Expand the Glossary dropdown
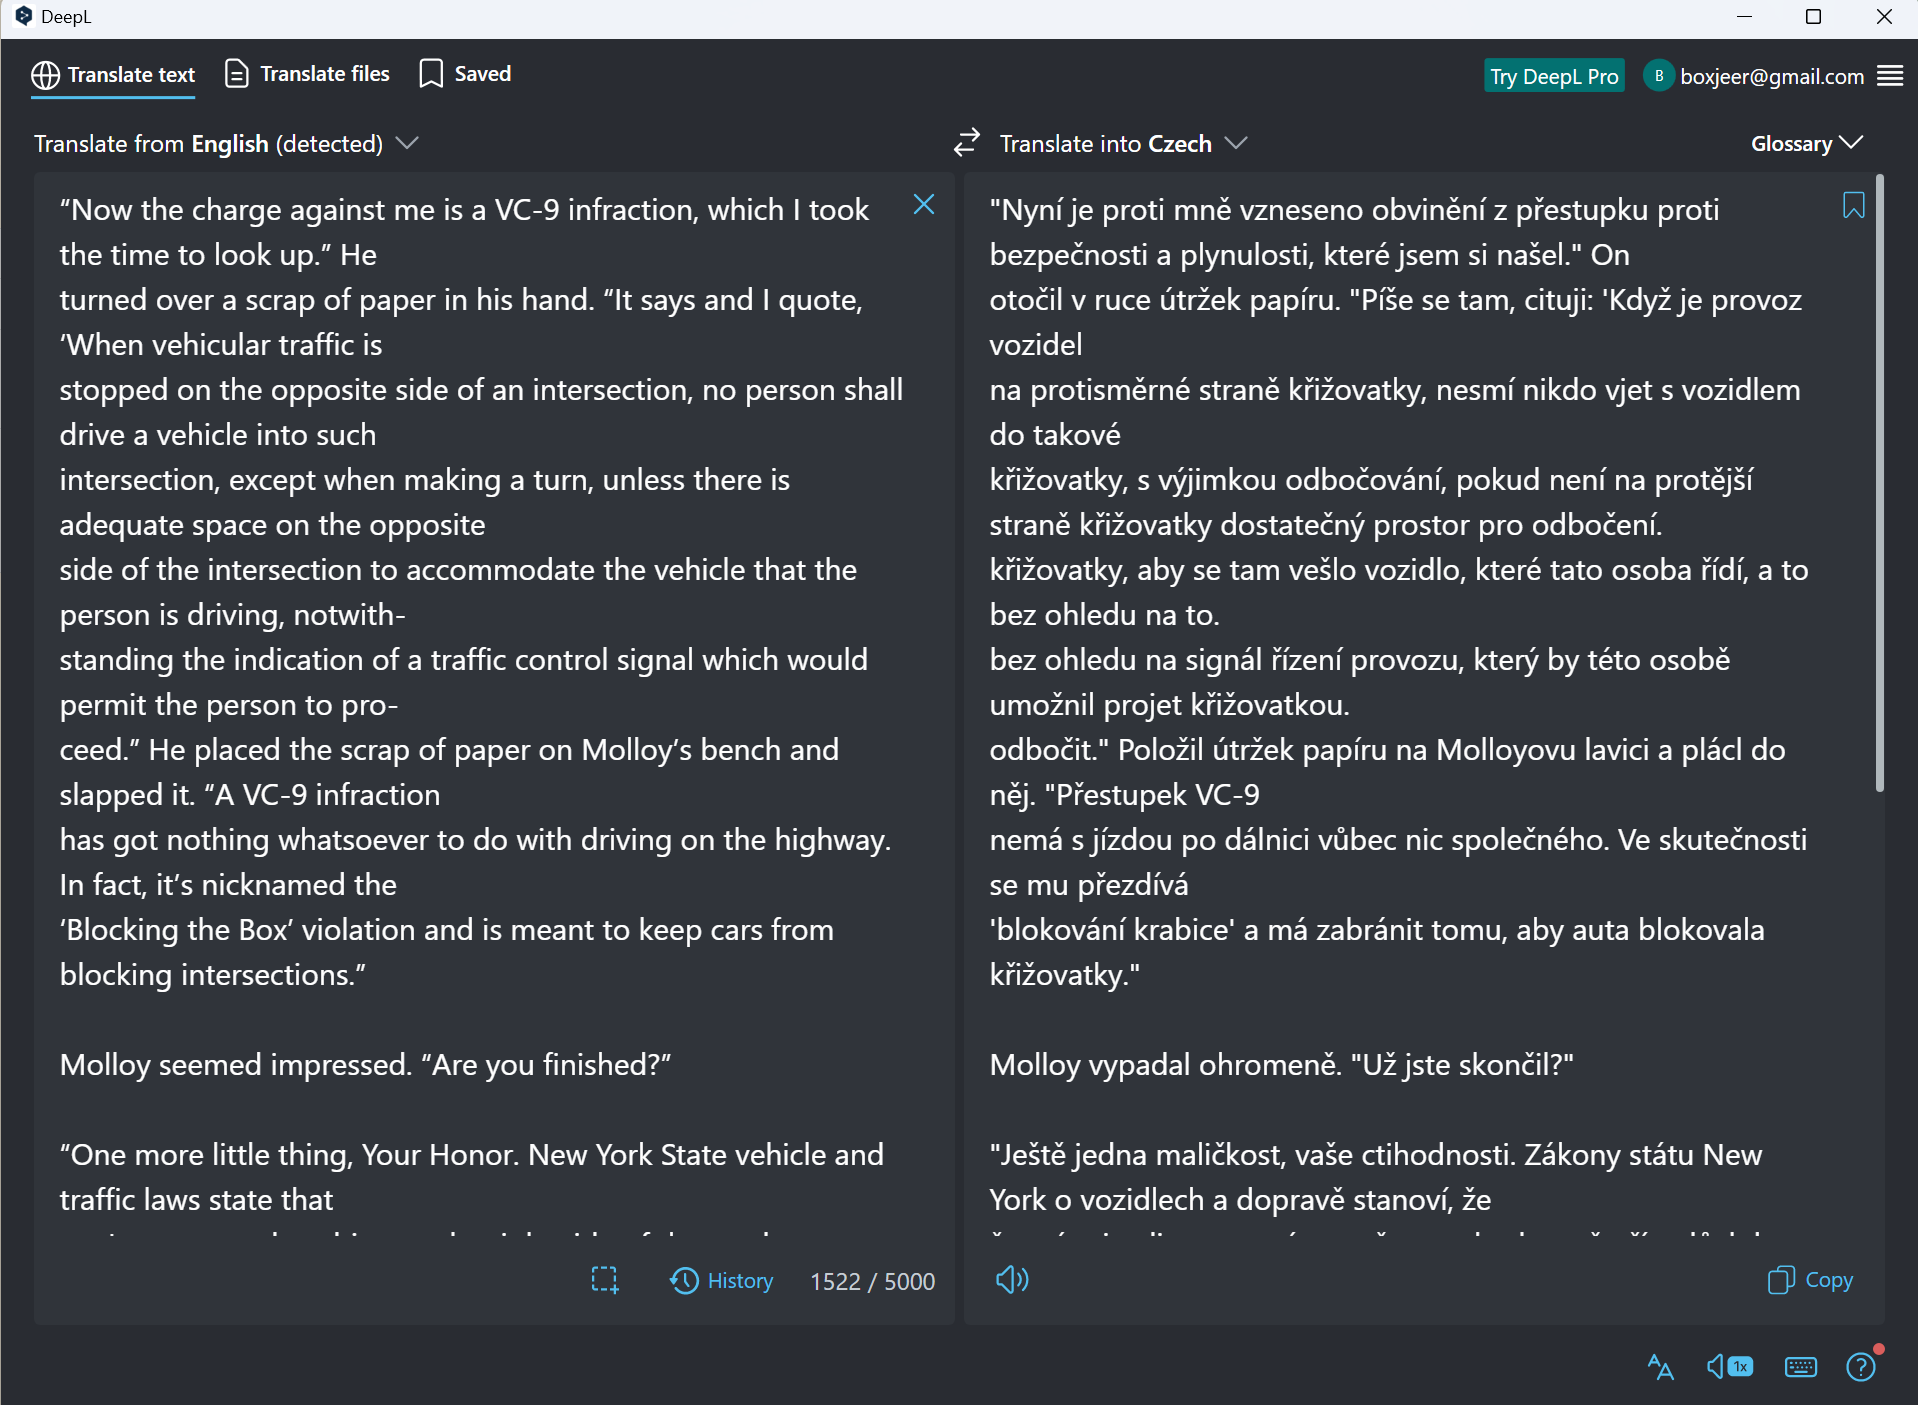The width and height of the screenshot is (1918, 1405). click(1806, 143)
